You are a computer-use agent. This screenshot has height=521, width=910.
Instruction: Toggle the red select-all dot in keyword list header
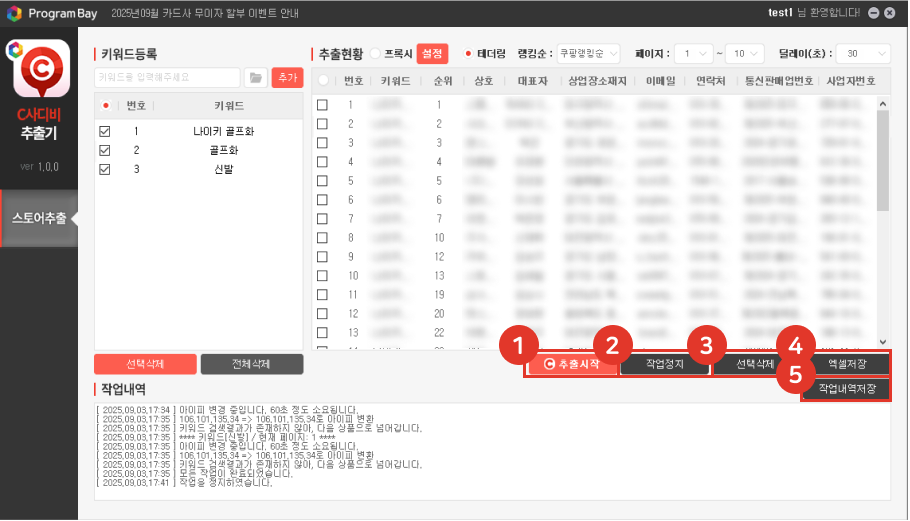coord(106,105)
